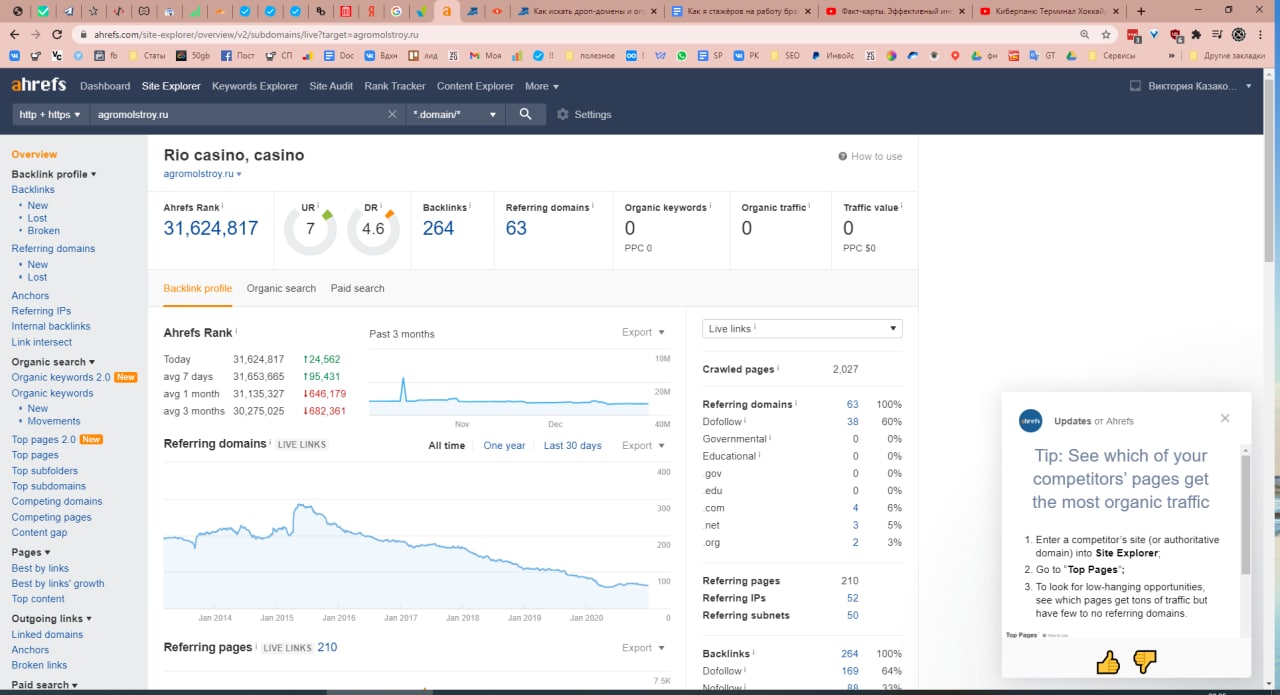The image size is (1280, 695).
Task: Click the monitor icon by the account name
Action: click(x=1135, y=86)
